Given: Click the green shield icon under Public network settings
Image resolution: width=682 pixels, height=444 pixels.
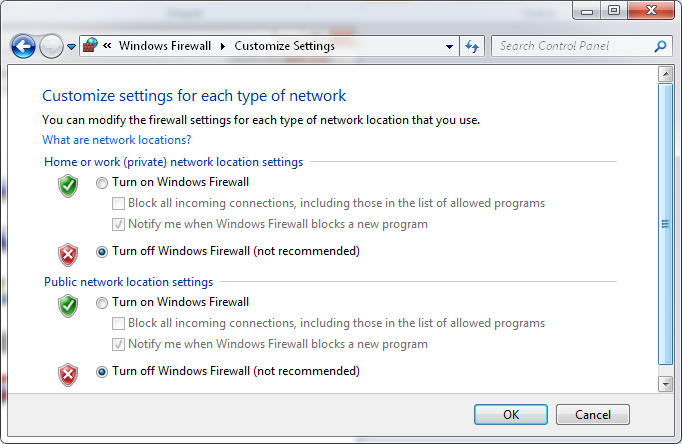Looking at the screenshot, I should click(68, 306).
